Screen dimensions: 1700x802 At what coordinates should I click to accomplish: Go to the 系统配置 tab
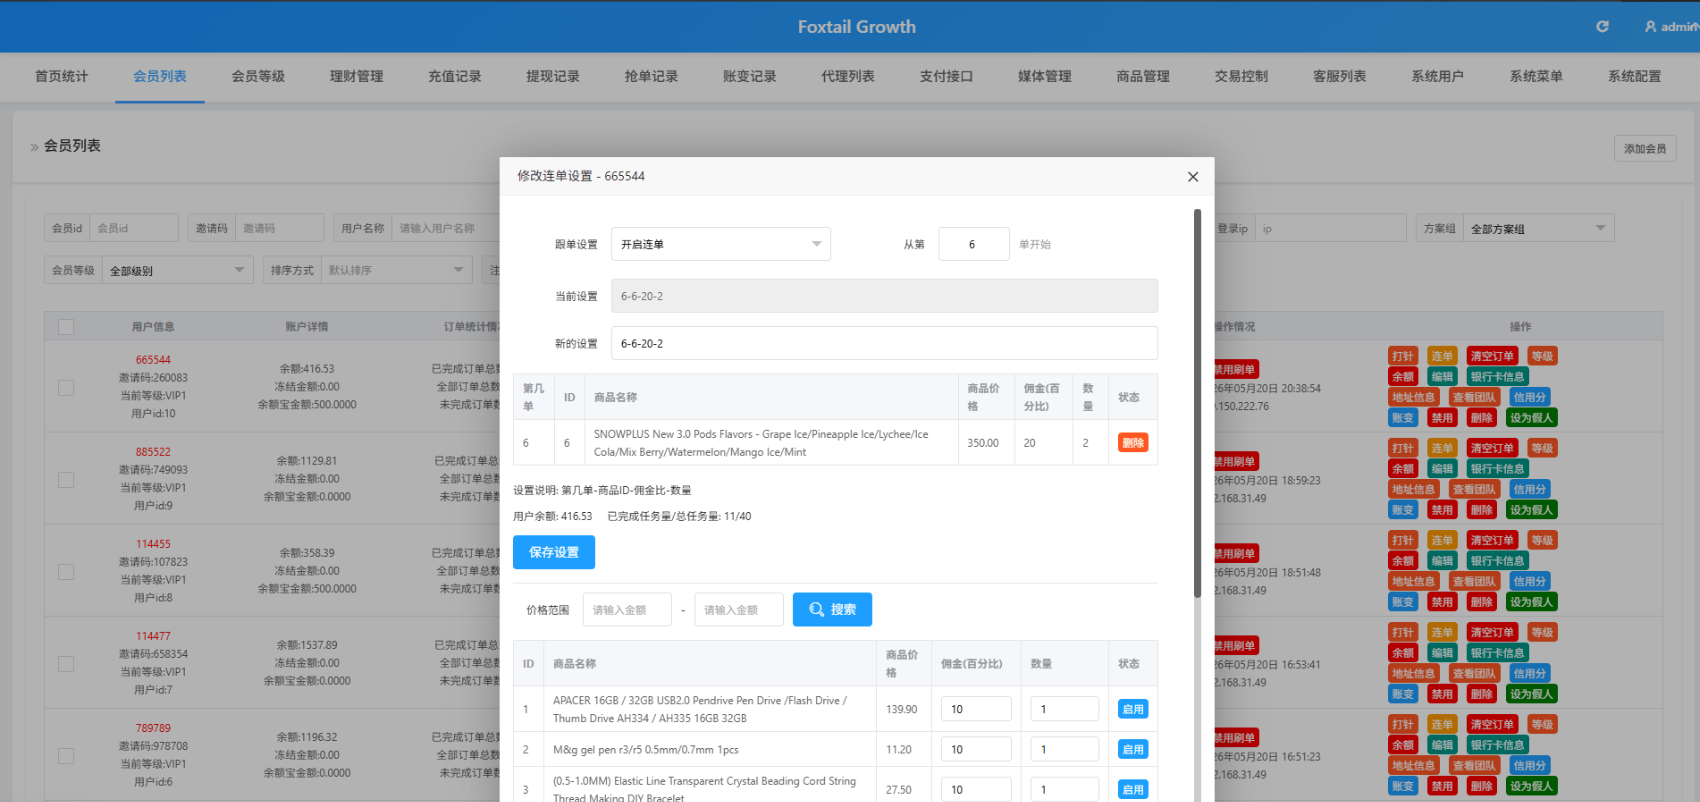pos(1634,77)
